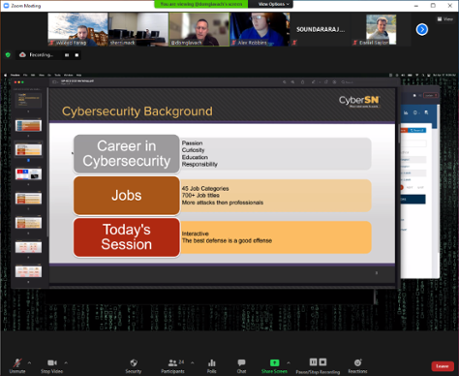459x376 pixels.
Task: Click the Jobs box on slide
Action: pyautogui.click(x=126, y=195)
